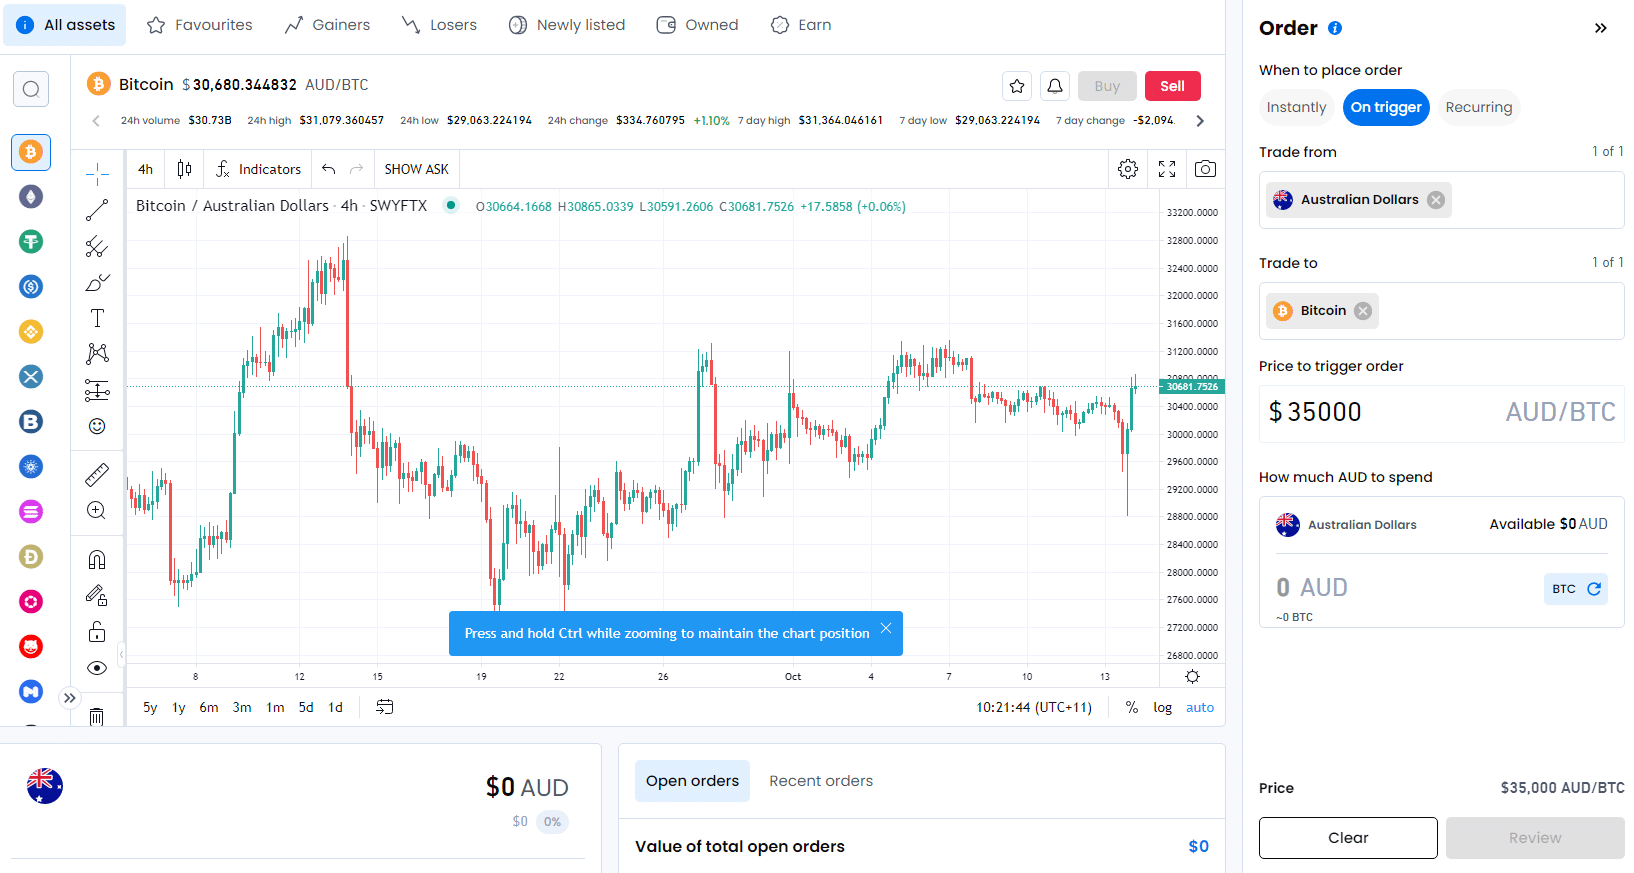
Task: Open order info tooltip icon
Action: pyautogui.click(x=1334, y=28)
